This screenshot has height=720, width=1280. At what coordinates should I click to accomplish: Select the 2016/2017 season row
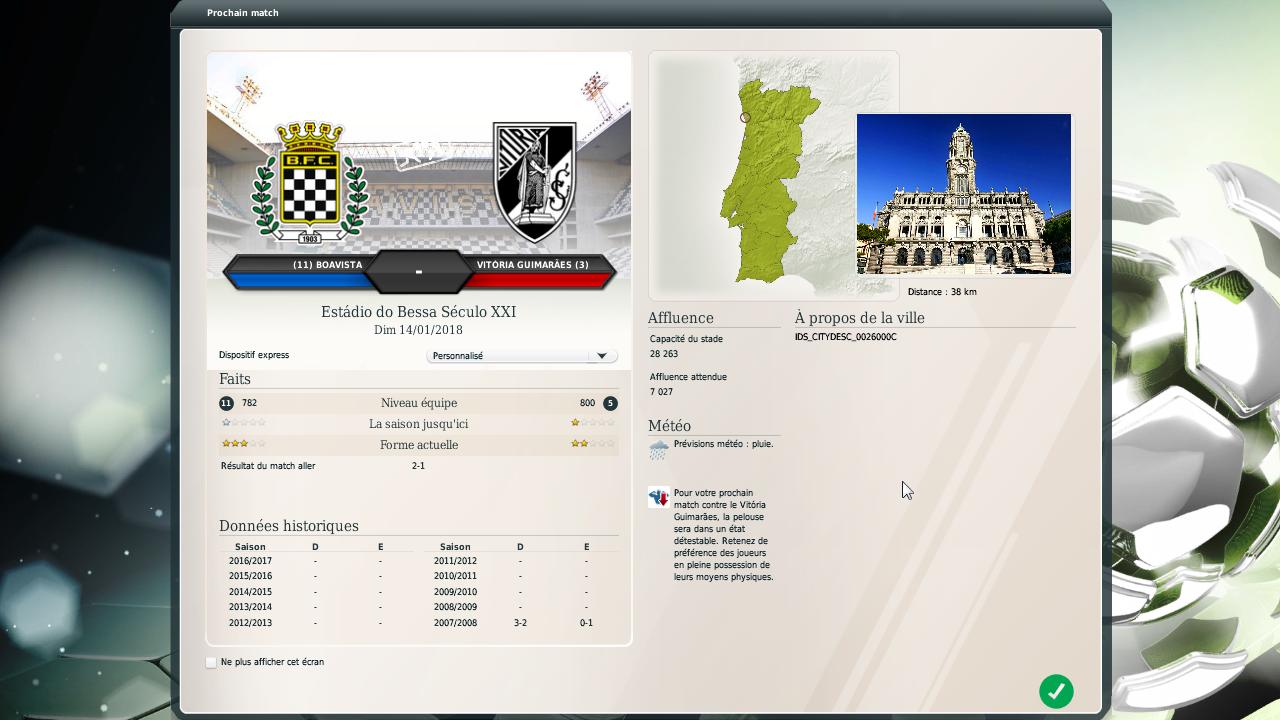coord(316,561)
